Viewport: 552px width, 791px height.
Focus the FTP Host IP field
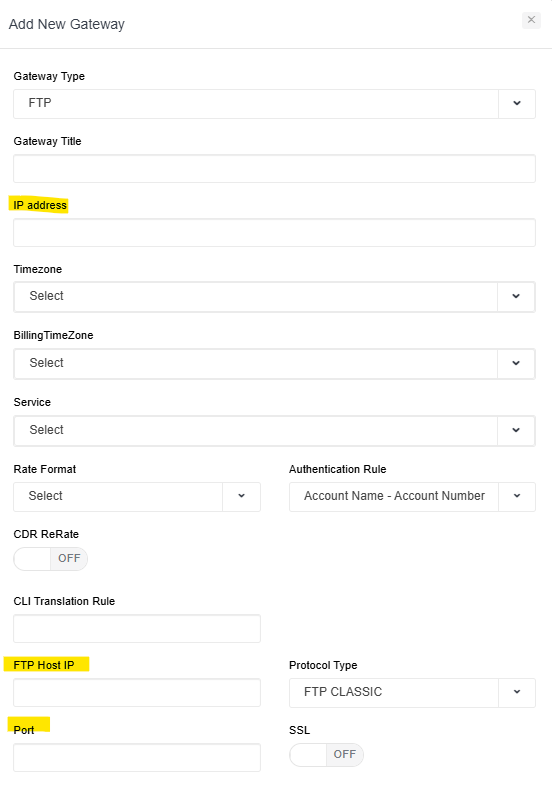[x=137, y=693]
